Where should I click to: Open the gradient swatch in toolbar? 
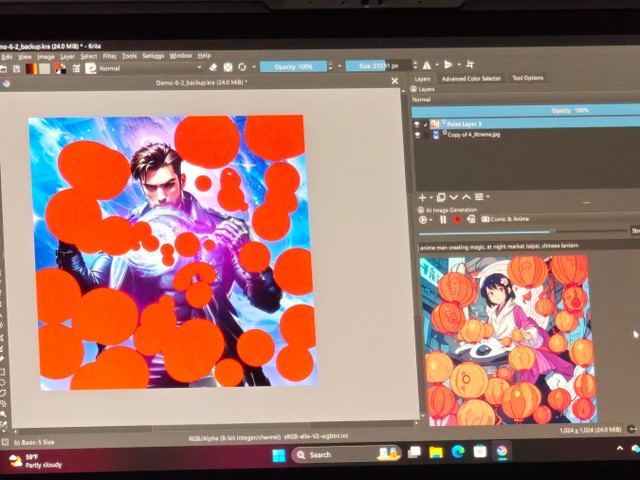click(31, 69)
